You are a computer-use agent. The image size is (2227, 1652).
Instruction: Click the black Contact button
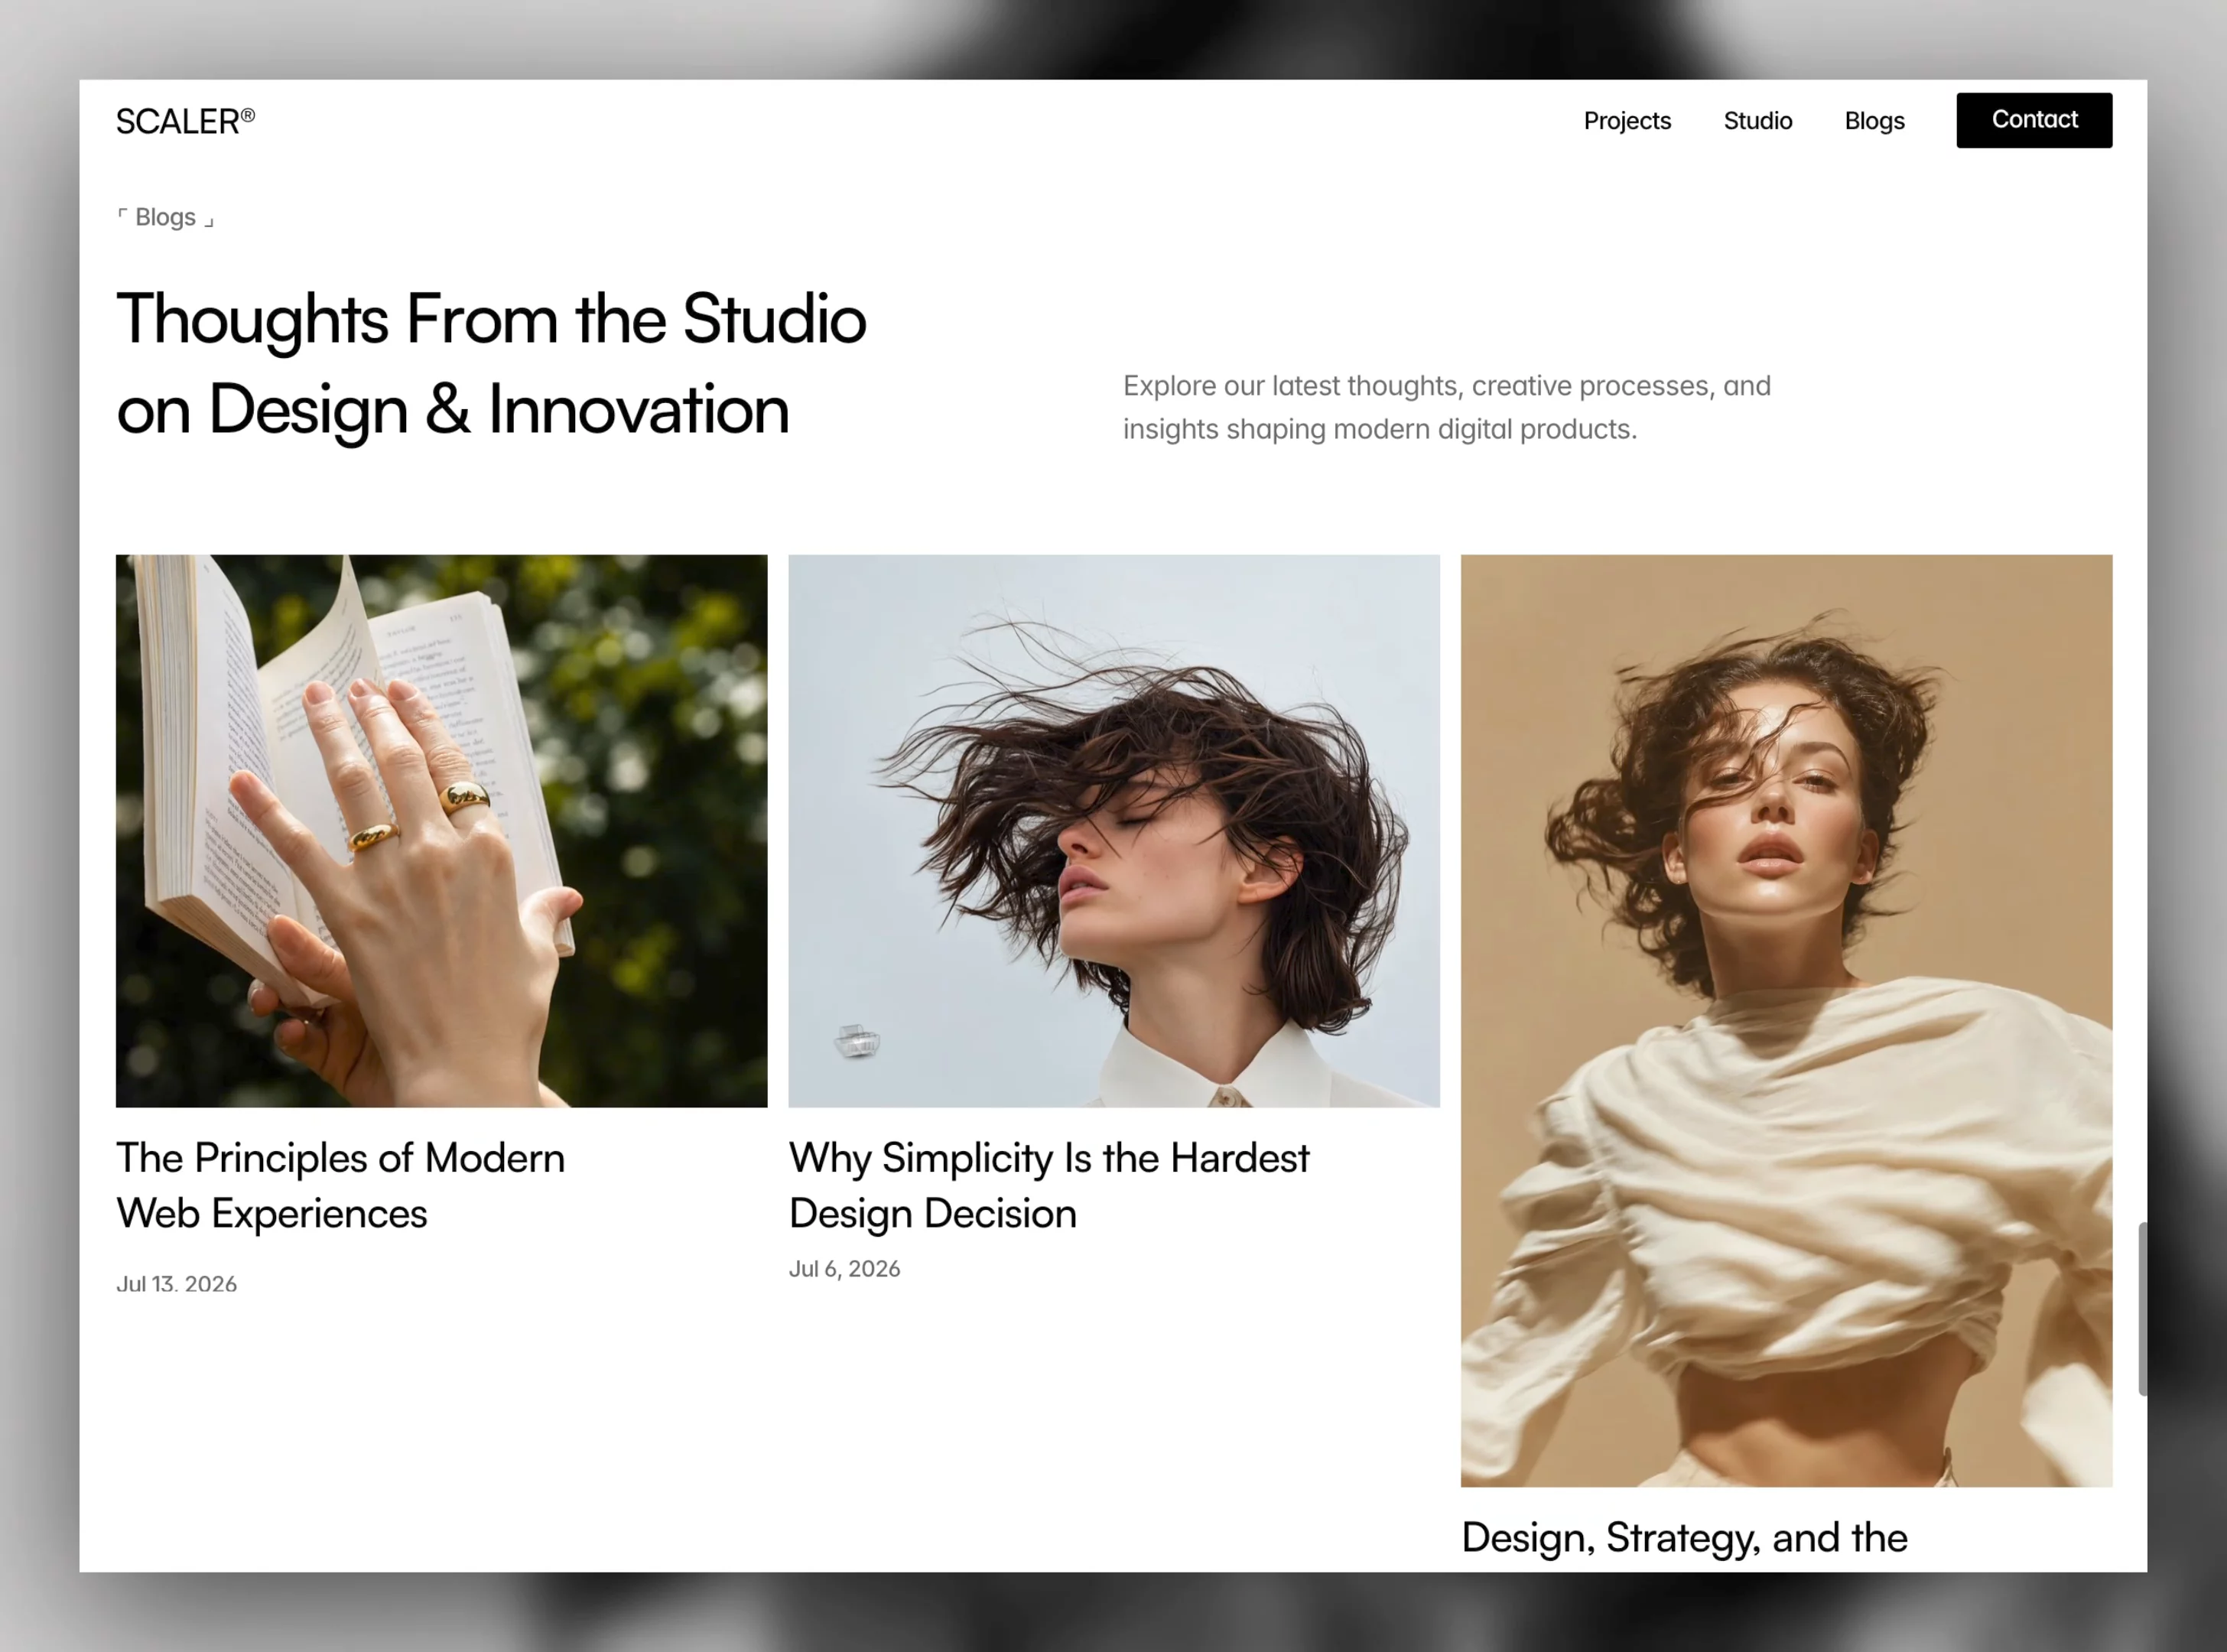point(2034,120)
